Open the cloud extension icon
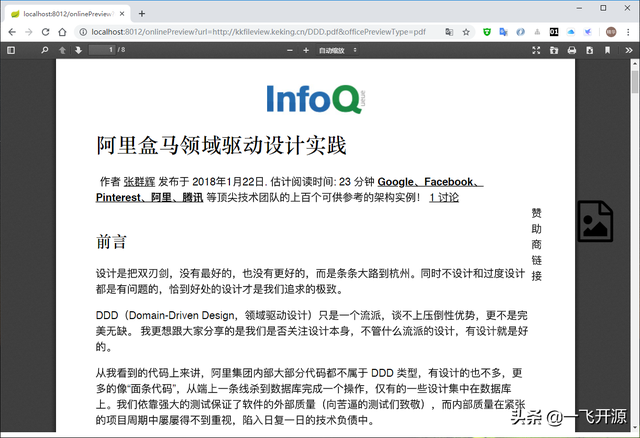The image size is (640, 438). coord(571,32)
